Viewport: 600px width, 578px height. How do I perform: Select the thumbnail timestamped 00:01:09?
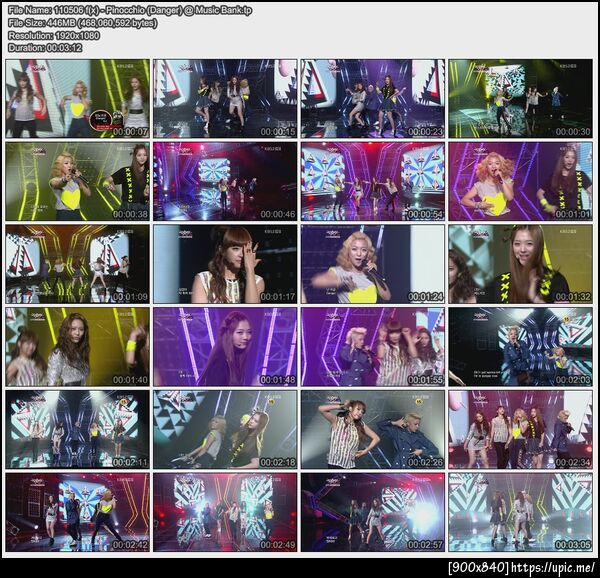[78, 264]
